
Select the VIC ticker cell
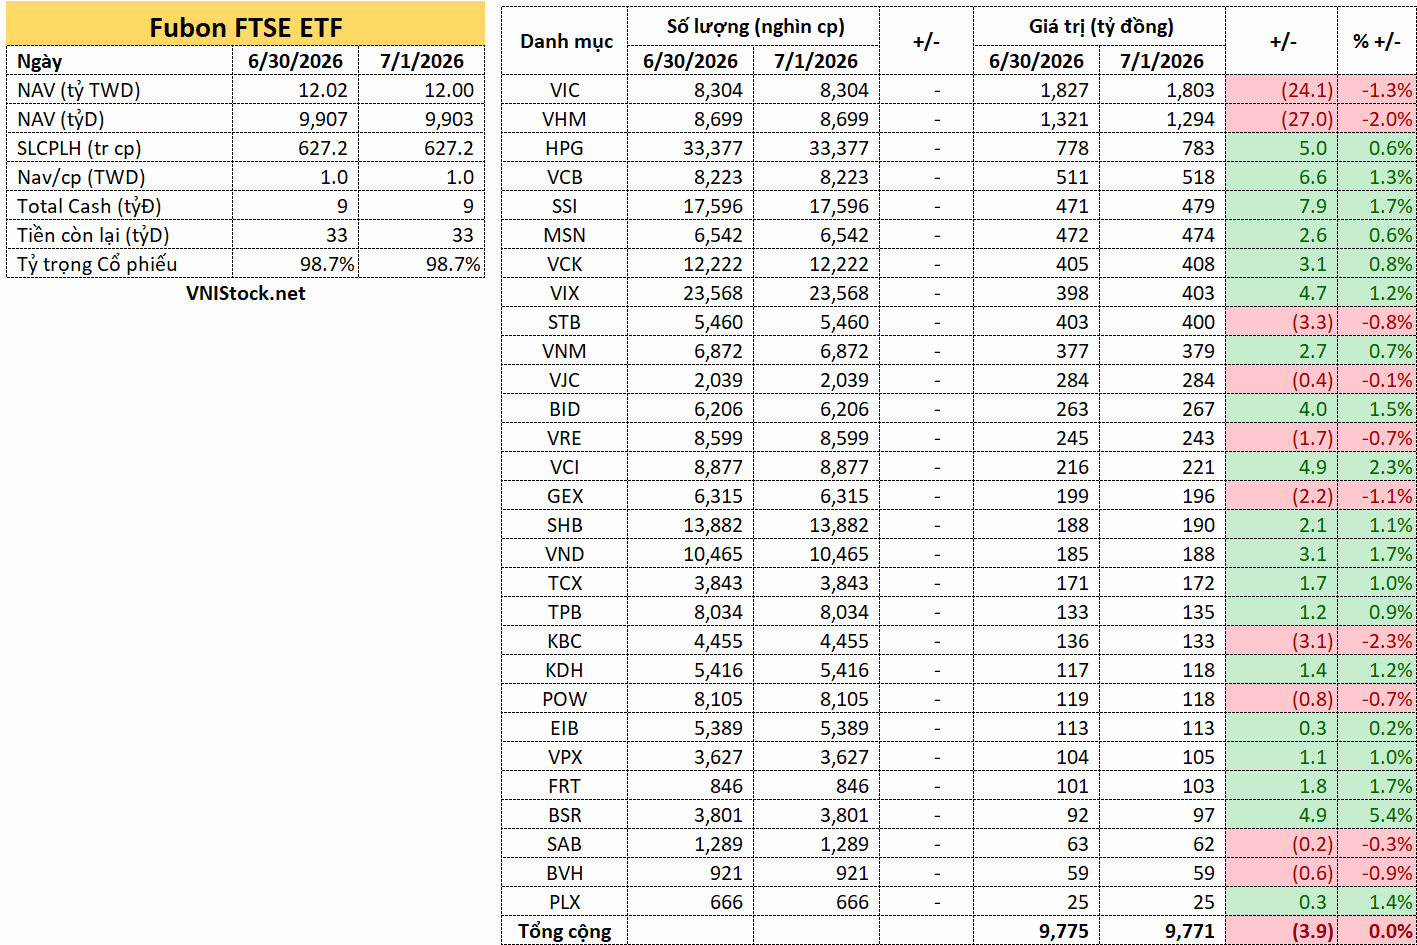(x=565, y=90)
